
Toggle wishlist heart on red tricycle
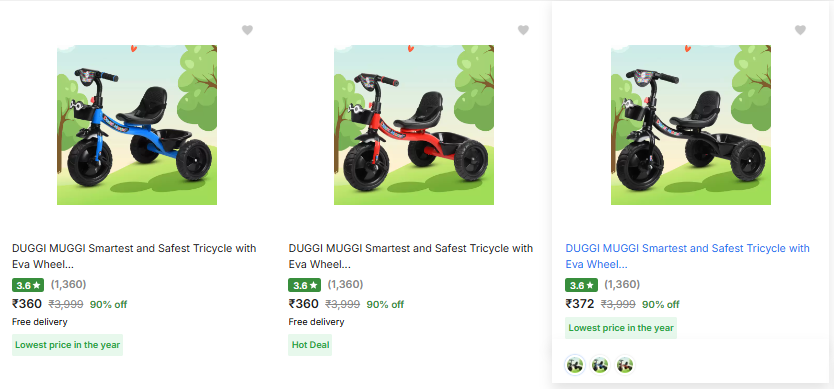pos(523,30)
